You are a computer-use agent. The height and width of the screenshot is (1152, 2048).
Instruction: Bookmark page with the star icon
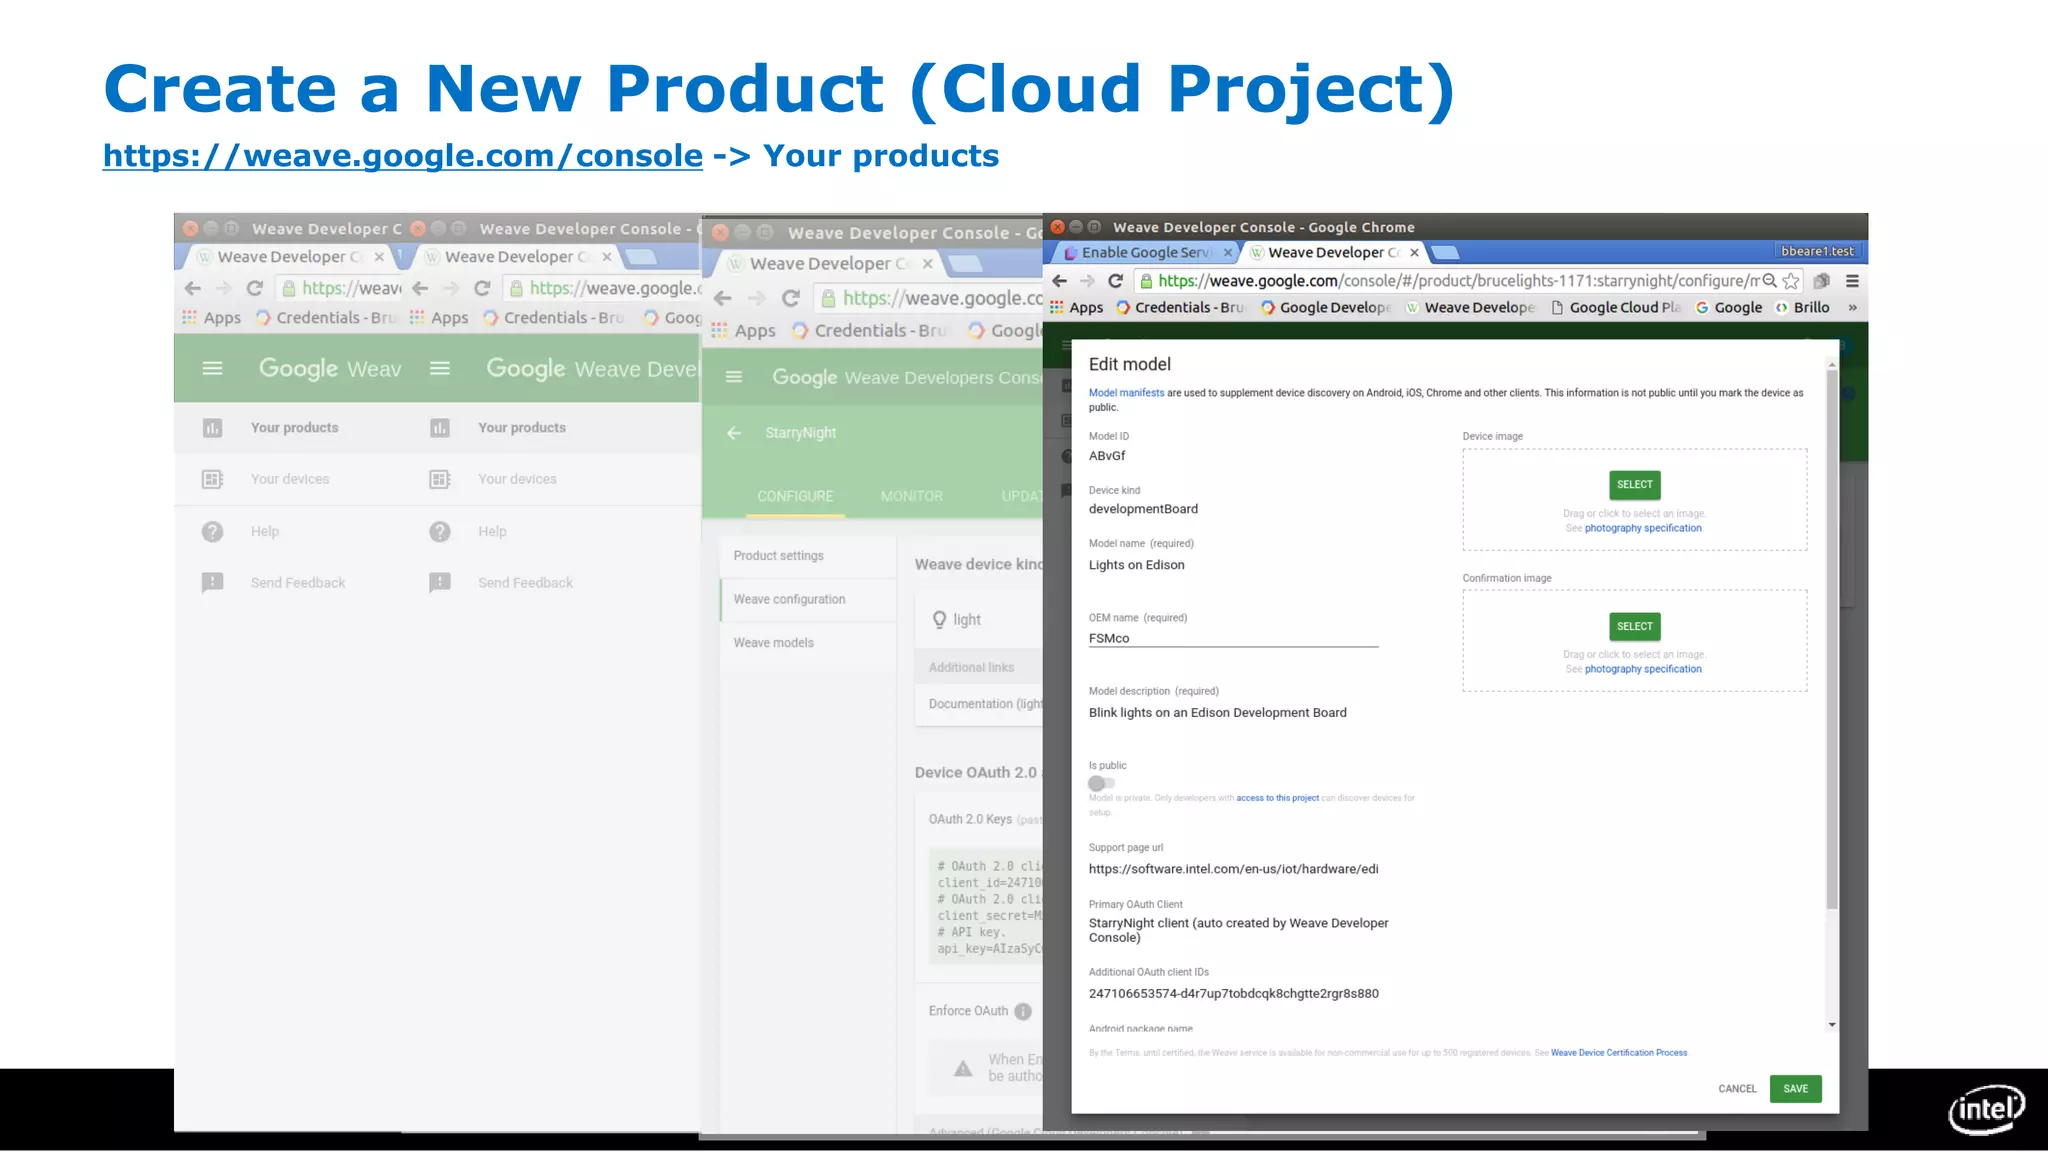tap(1791, 281)
